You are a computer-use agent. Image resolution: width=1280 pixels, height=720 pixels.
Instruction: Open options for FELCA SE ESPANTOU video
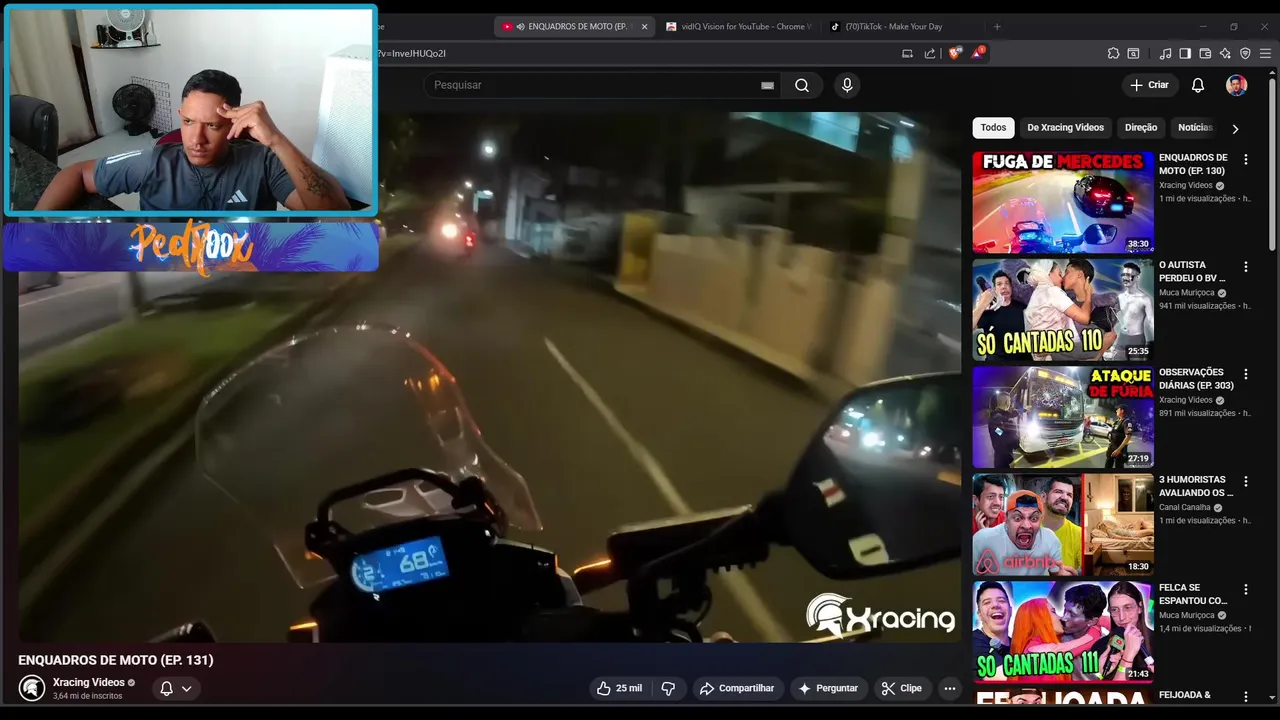[1245, 589]
